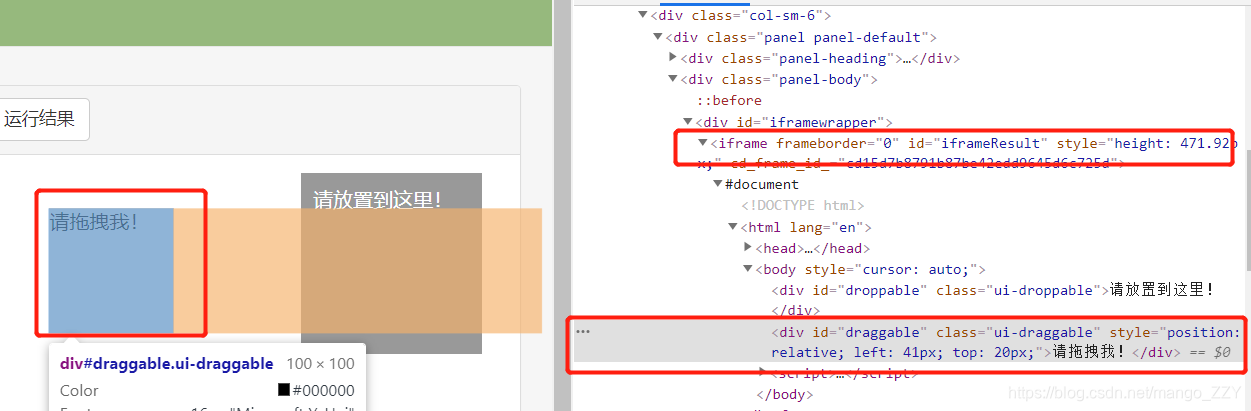Collapse the div class="panel panel-default" node
Screen dimensions: 1251x411
coord(658,37)
